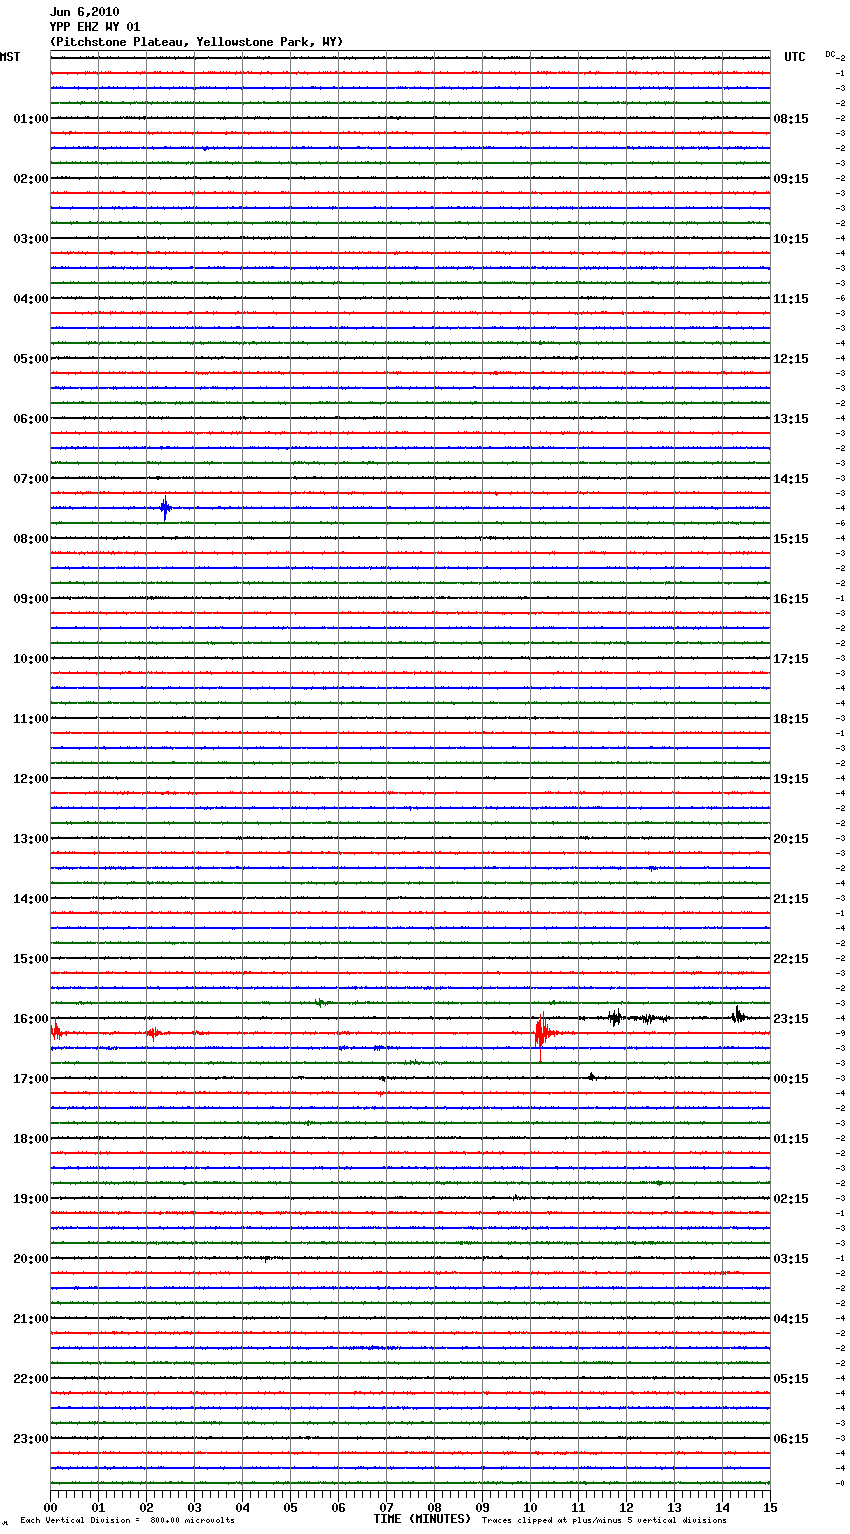
Task: Click the UTC column header
Action: [x=795, y=57]
